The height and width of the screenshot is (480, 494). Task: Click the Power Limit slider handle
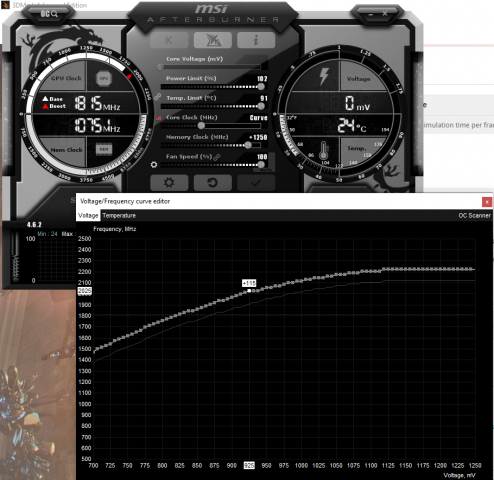261,87
